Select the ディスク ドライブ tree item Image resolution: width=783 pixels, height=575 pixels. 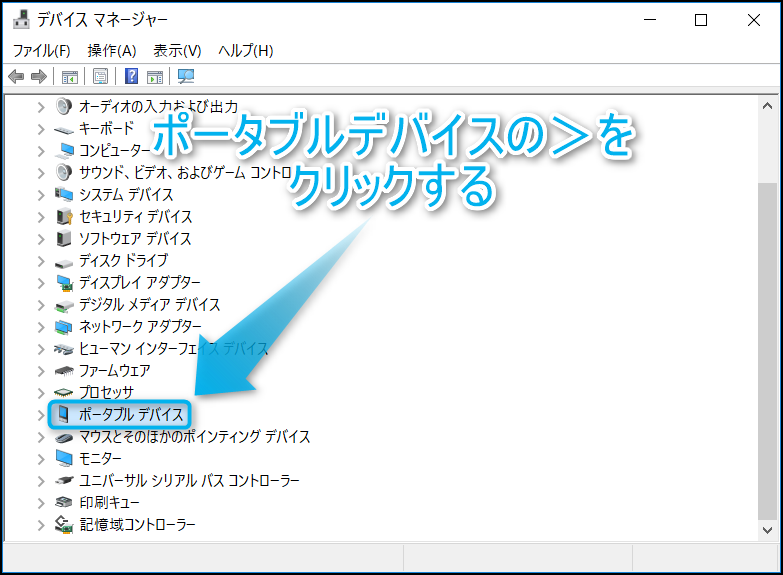(123, 261)
